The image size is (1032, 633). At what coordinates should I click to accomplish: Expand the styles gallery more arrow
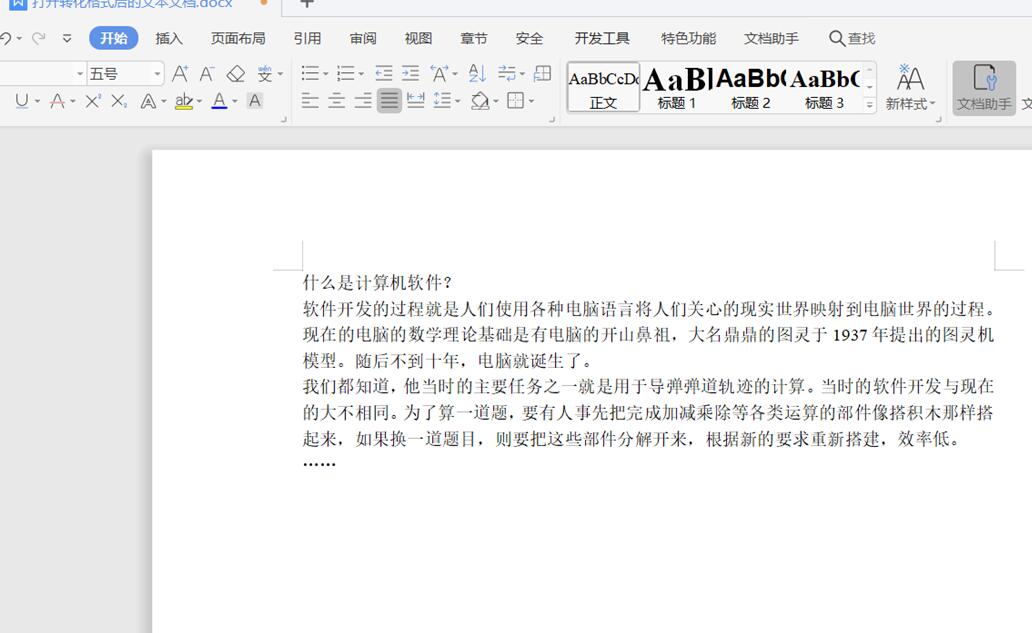point(869,105)
